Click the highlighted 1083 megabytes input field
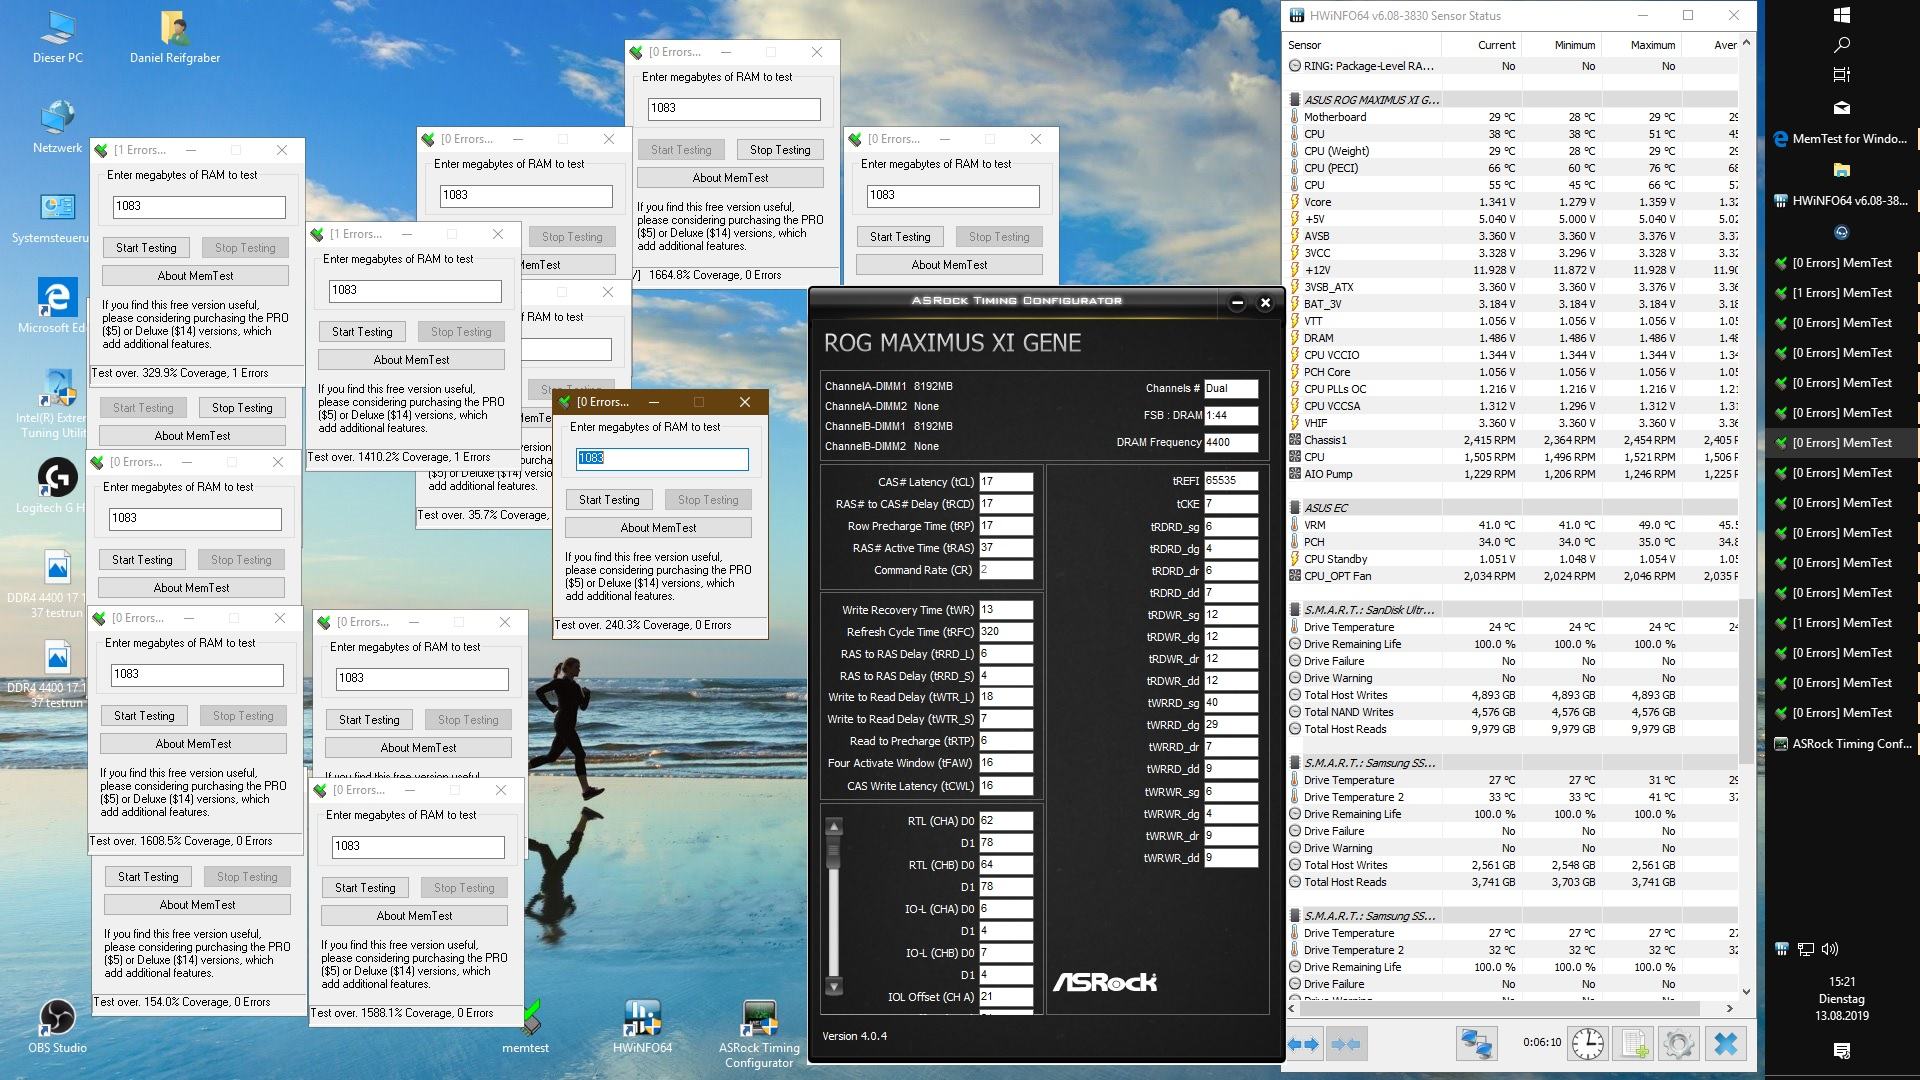 [661, 458]
